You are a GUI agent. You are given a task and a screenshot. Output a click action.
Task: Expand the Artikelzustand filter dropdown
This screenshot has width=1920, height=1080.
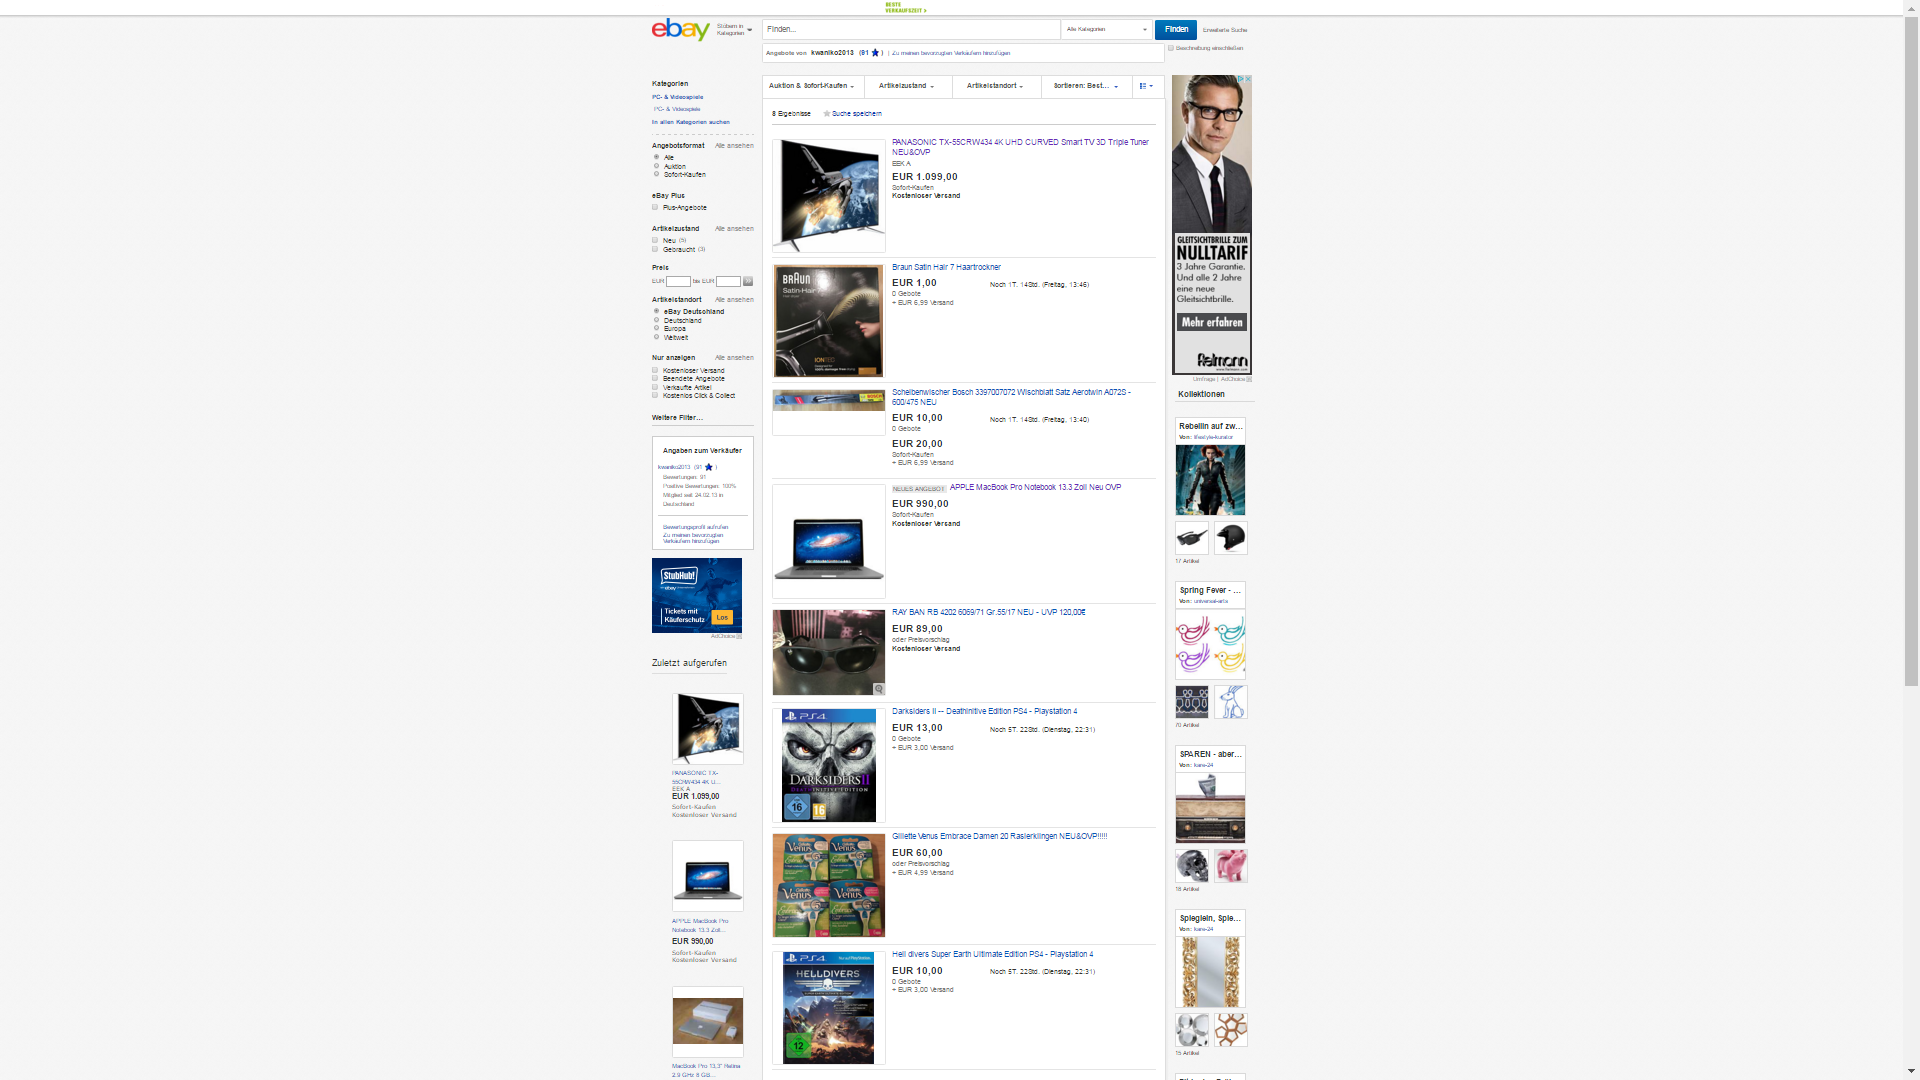coord(906,86)
